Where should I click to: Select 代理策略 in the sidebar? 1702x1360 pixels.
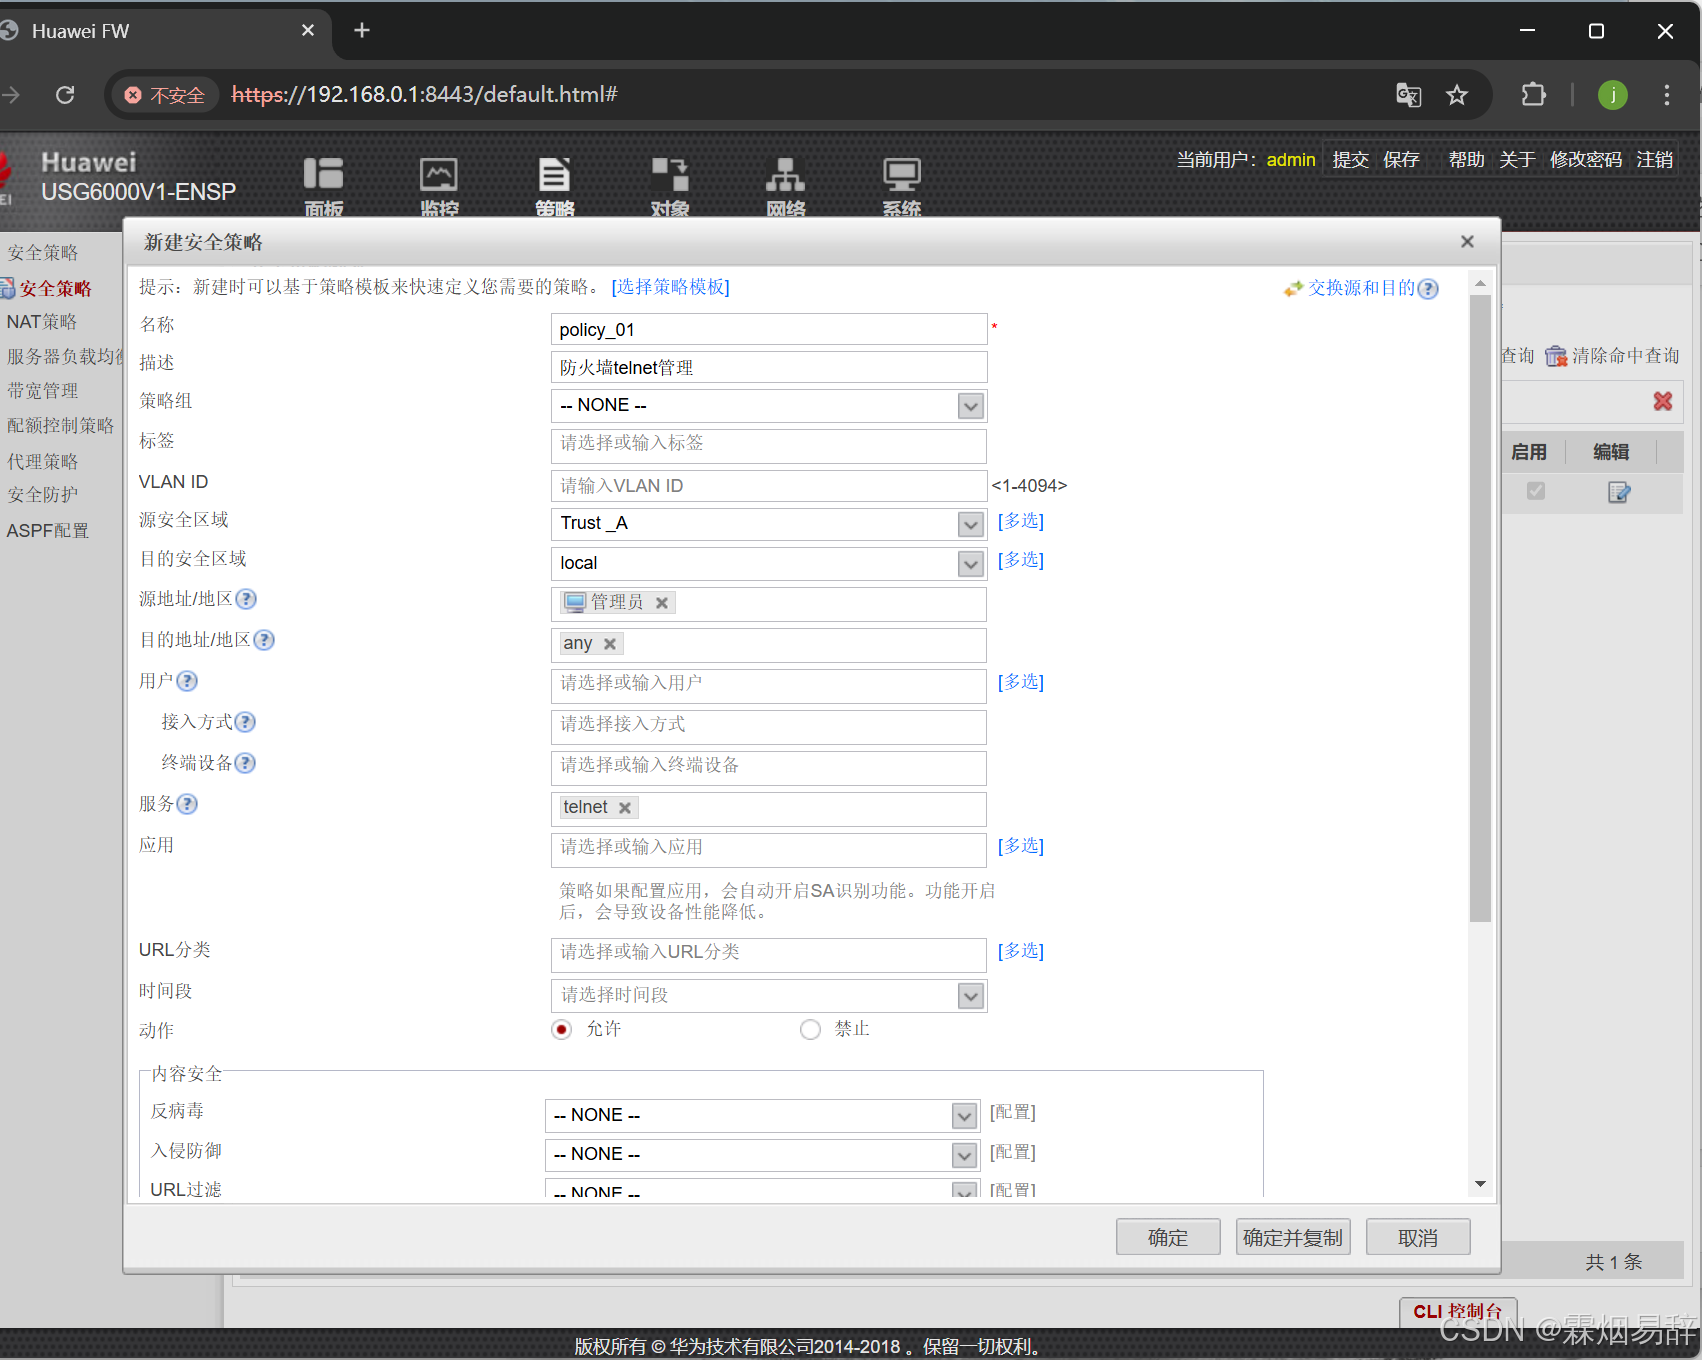coord(42,462)
